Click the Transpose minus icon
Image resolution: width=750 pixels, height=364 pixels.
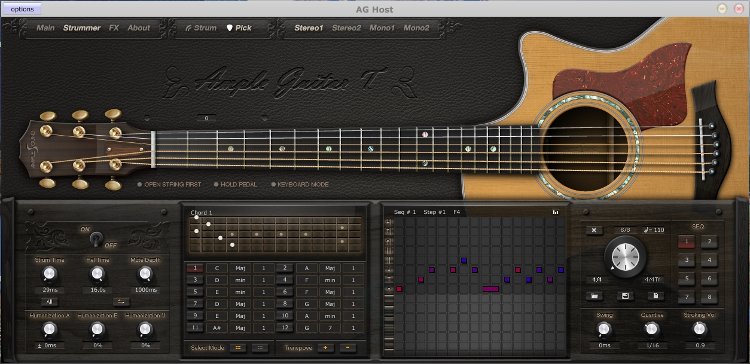[x=348, y=348]
